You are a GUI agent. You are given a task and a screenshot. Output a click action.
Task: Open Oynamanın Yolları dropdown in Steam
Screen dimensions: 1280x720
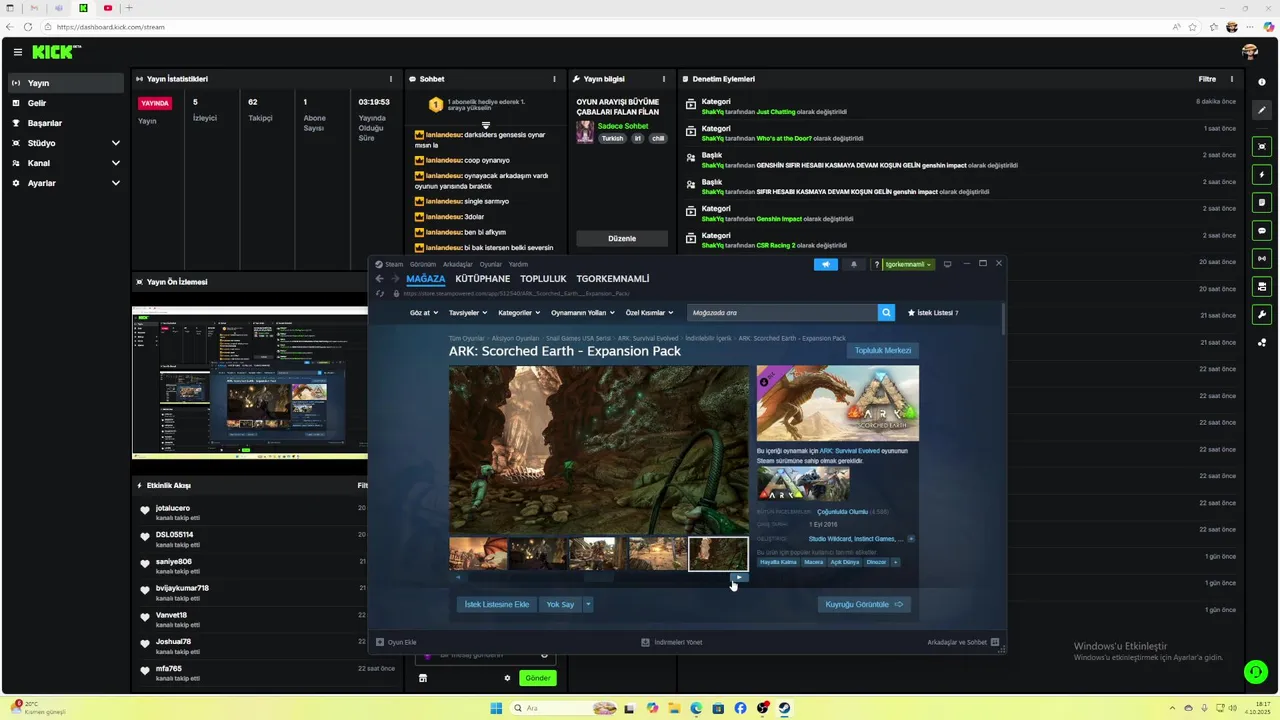(x=583, y=313)
